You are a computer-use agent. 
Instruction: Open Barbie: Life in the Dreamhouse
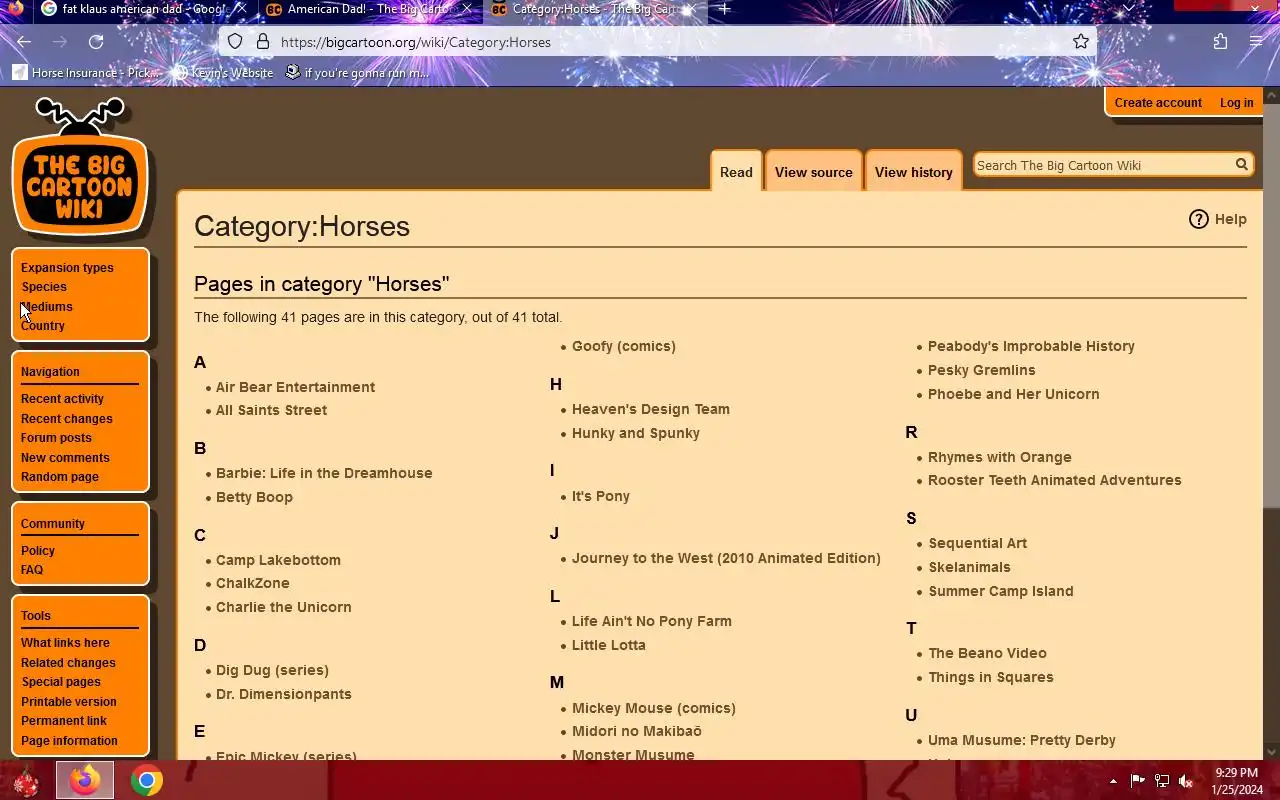[324, 473]
